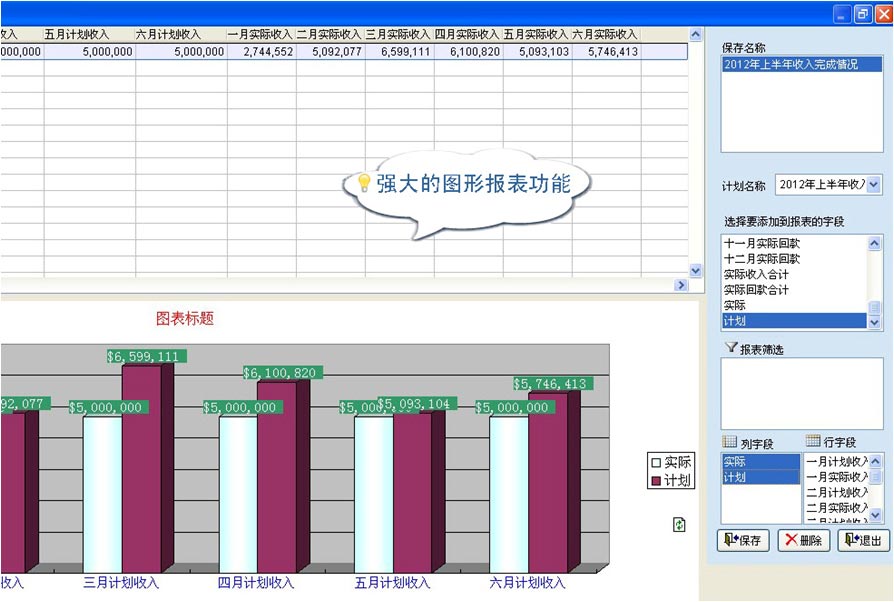Click the 六月计划收入 column header
Image resolution: width=894 pixels, height=602 pixels.
click(x=181, y=35)
